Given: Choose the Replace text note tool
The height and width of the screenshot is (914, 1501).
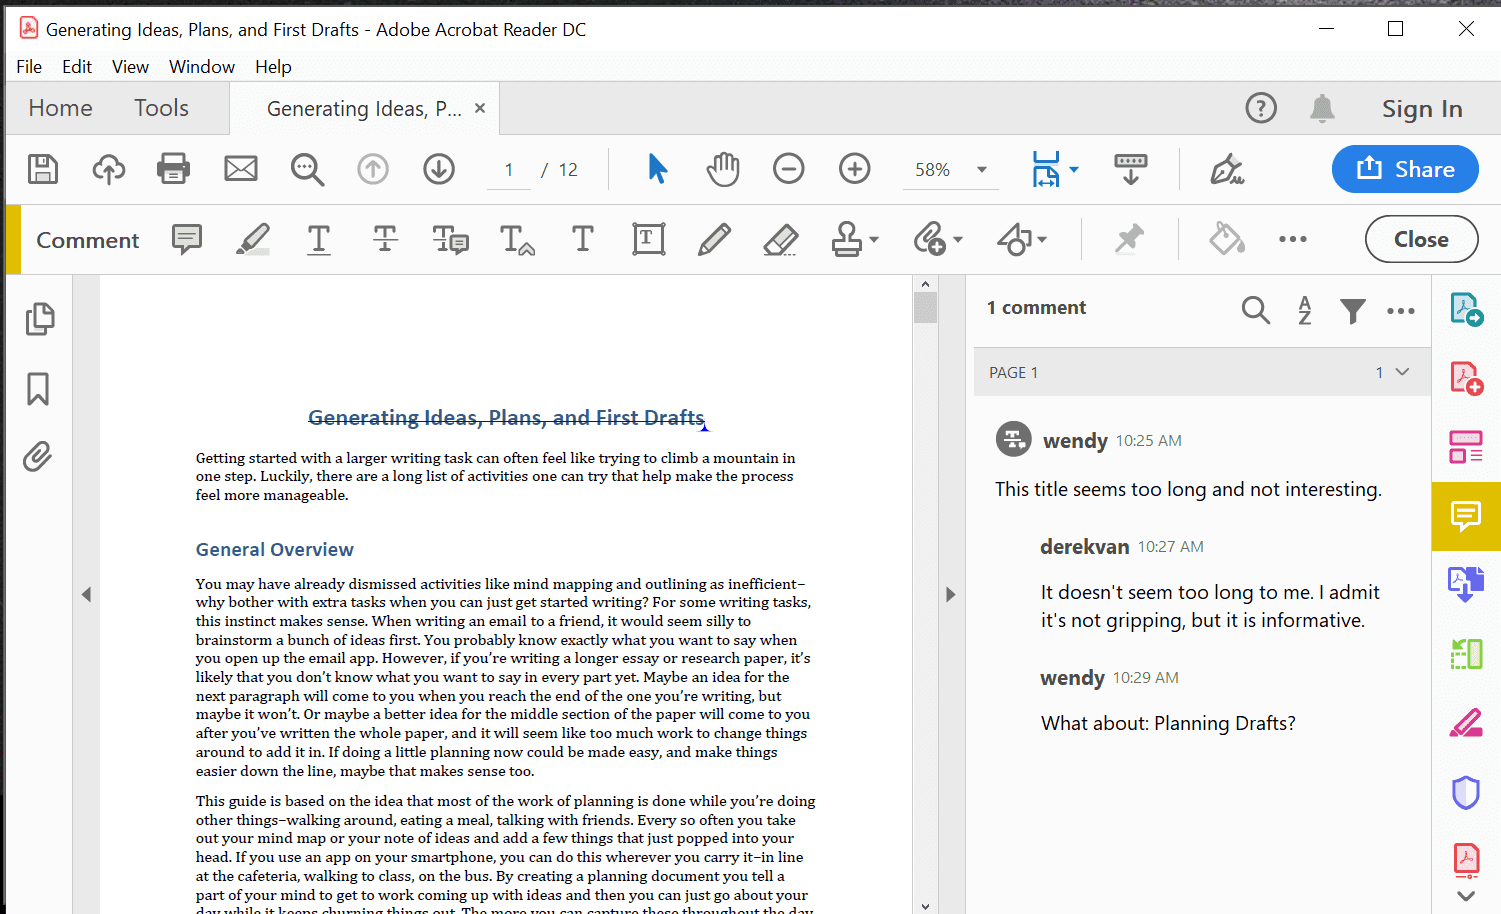Looking at the screenshot, I should [450, 239].
